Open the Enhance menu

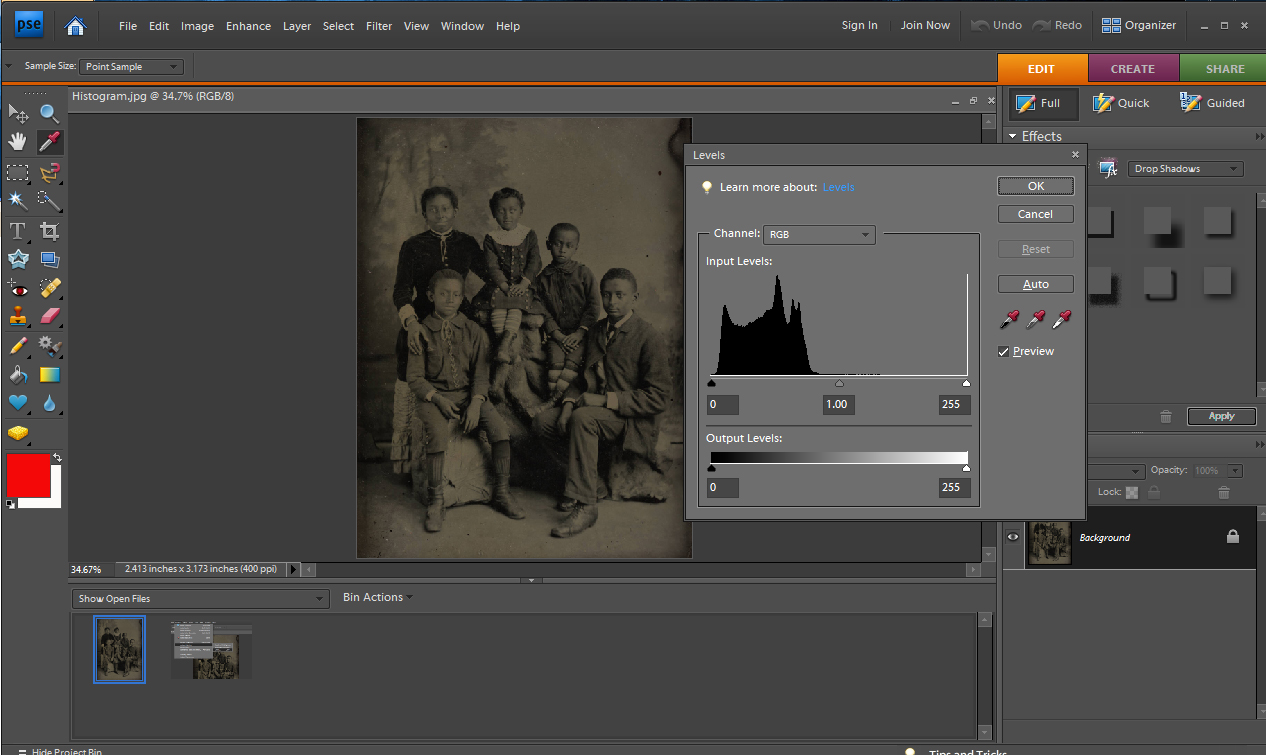pyautogui.click(x=248, y=26)
